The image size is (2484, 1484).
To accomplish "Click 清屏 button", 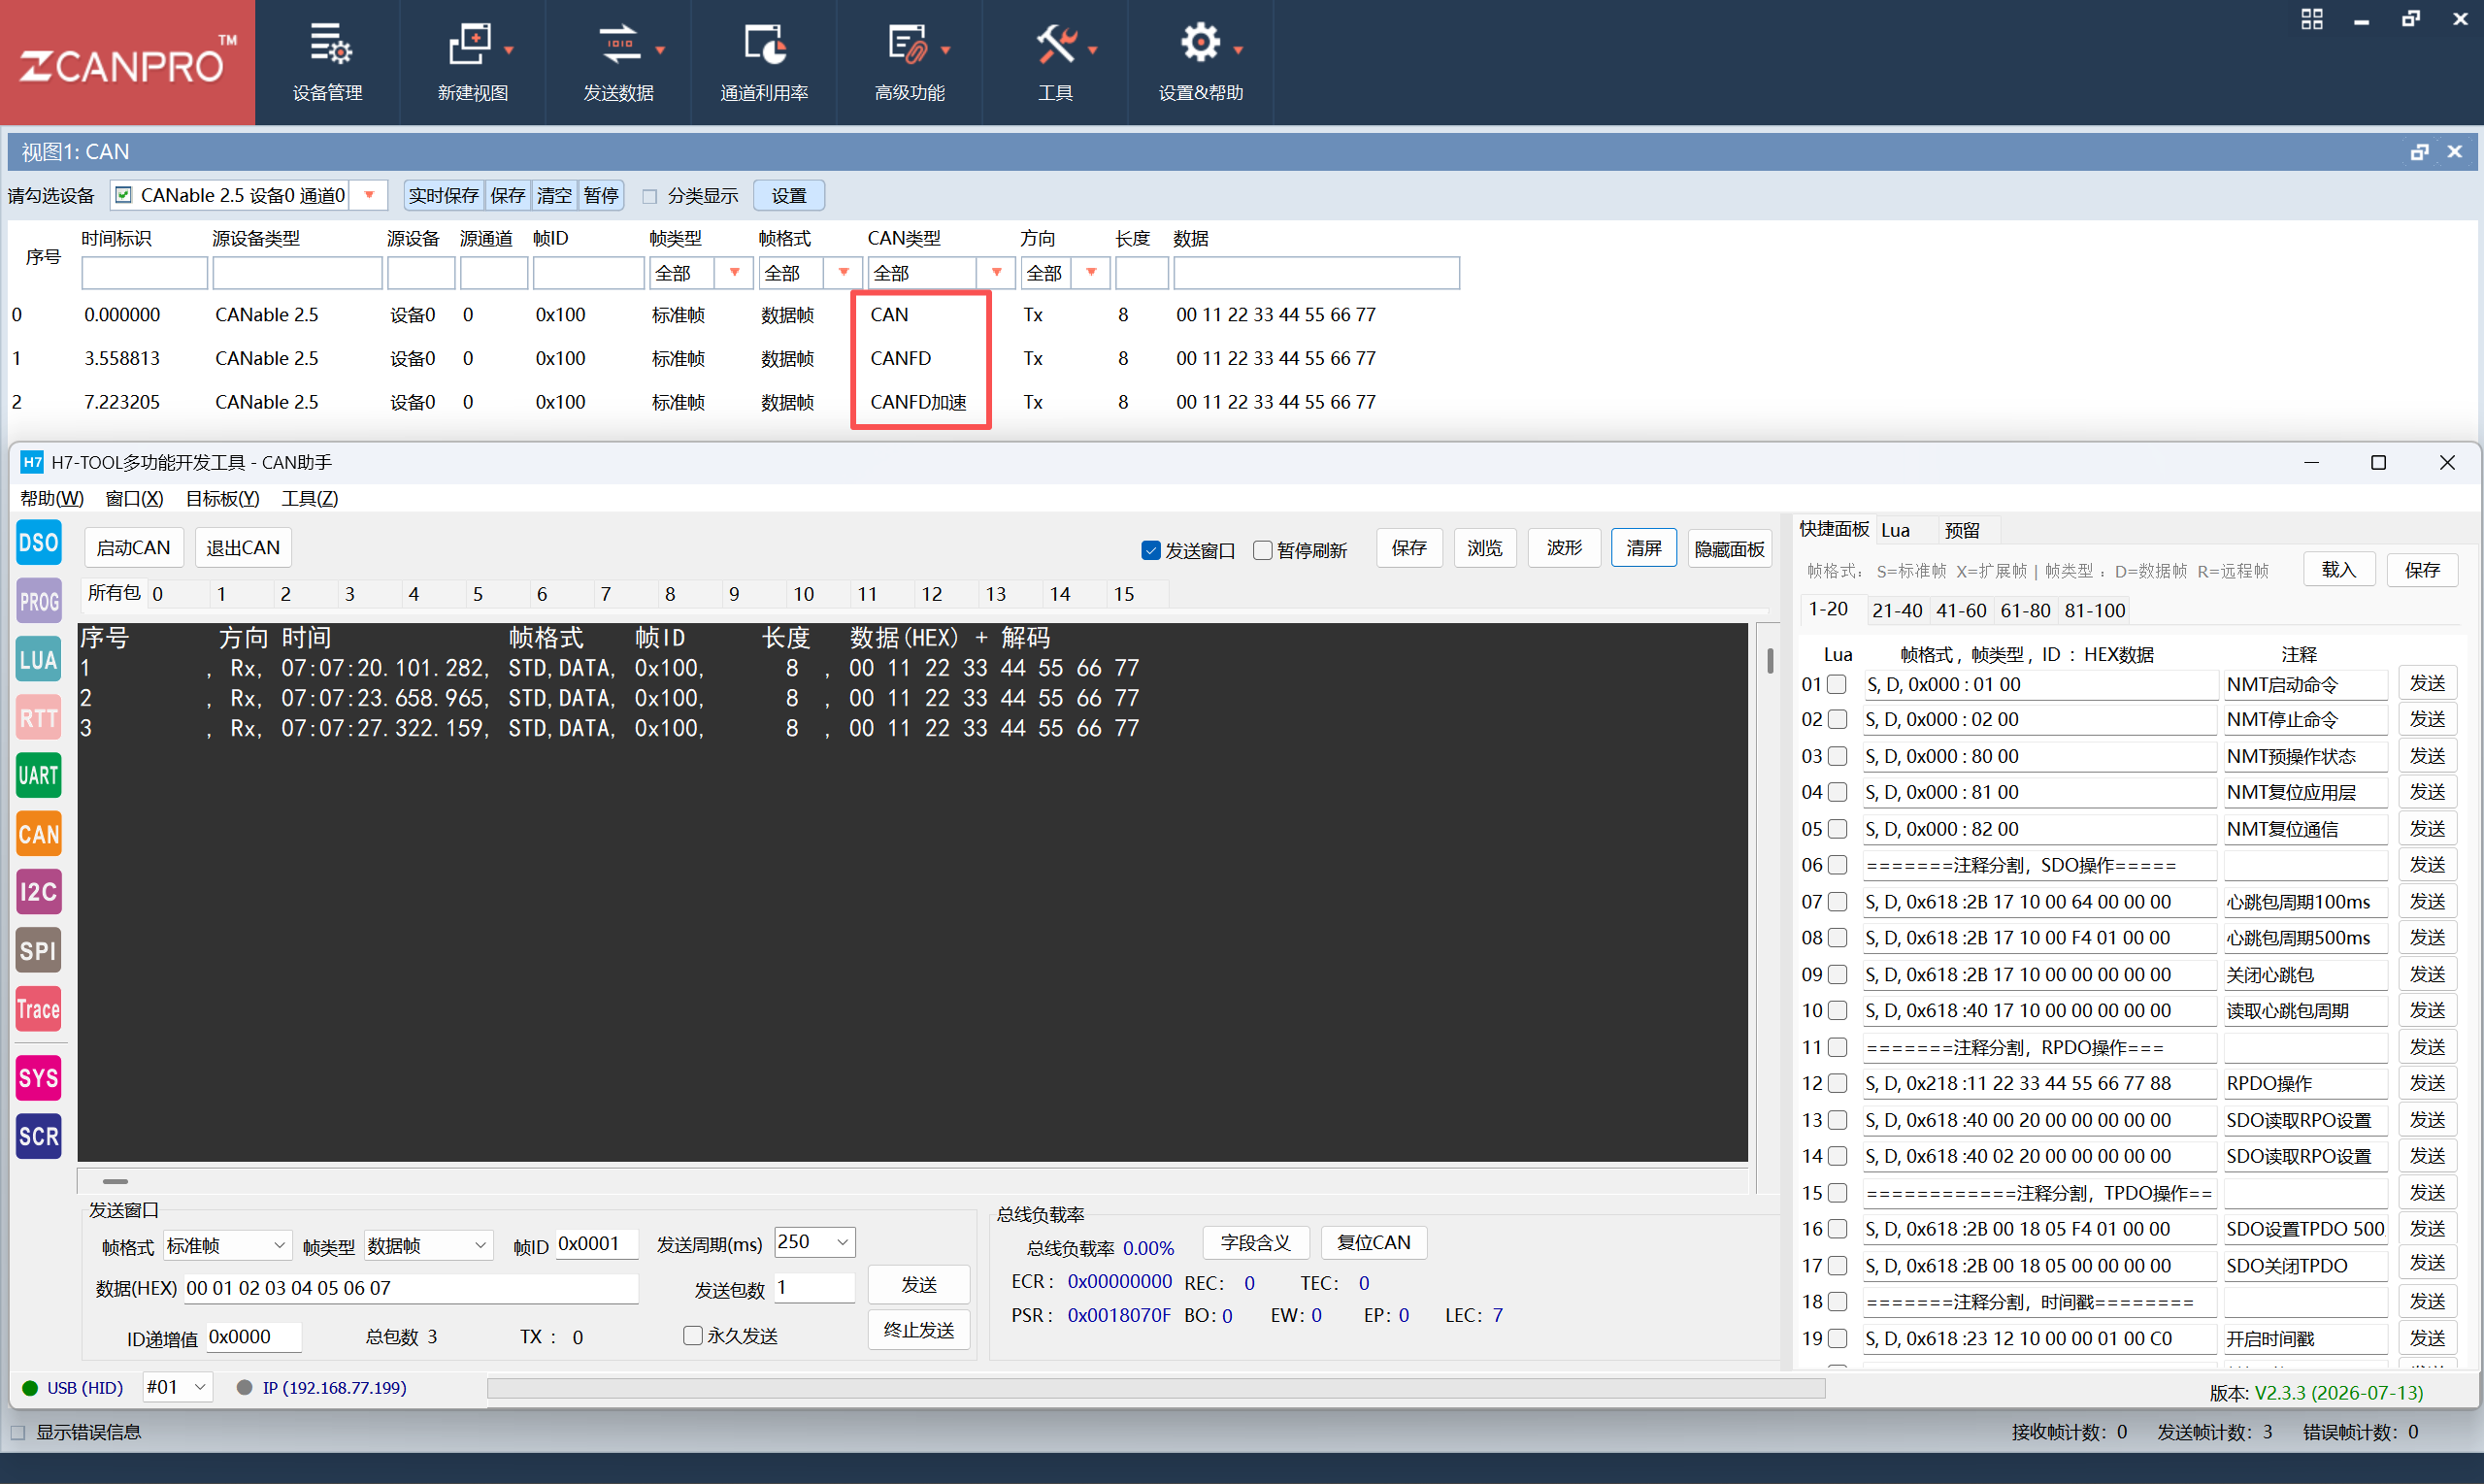I will tap(1643, 548).
